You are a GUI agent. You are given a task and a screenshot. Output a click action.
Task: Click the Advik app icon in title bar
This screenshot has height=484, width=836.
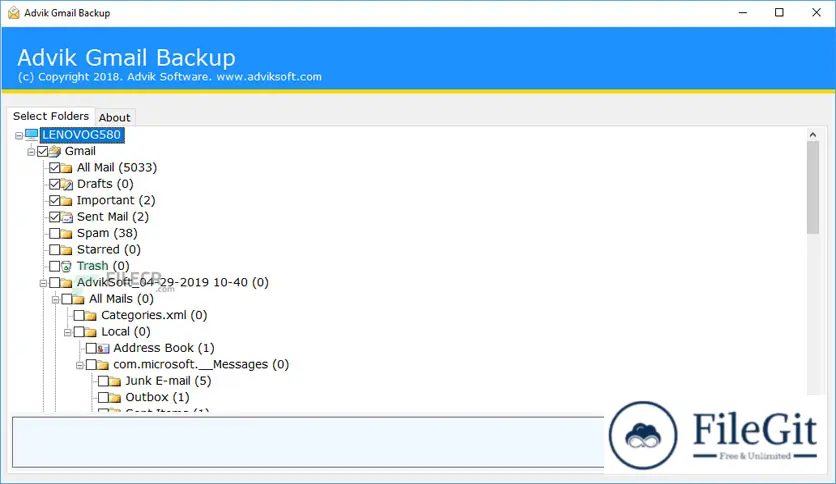point(13,13)
